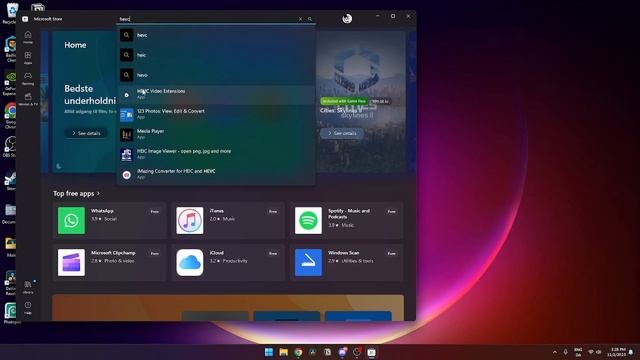Open HEVC Video Extensions app result
This screenshot has width=640, height=360.
click(x=216, y=94)
